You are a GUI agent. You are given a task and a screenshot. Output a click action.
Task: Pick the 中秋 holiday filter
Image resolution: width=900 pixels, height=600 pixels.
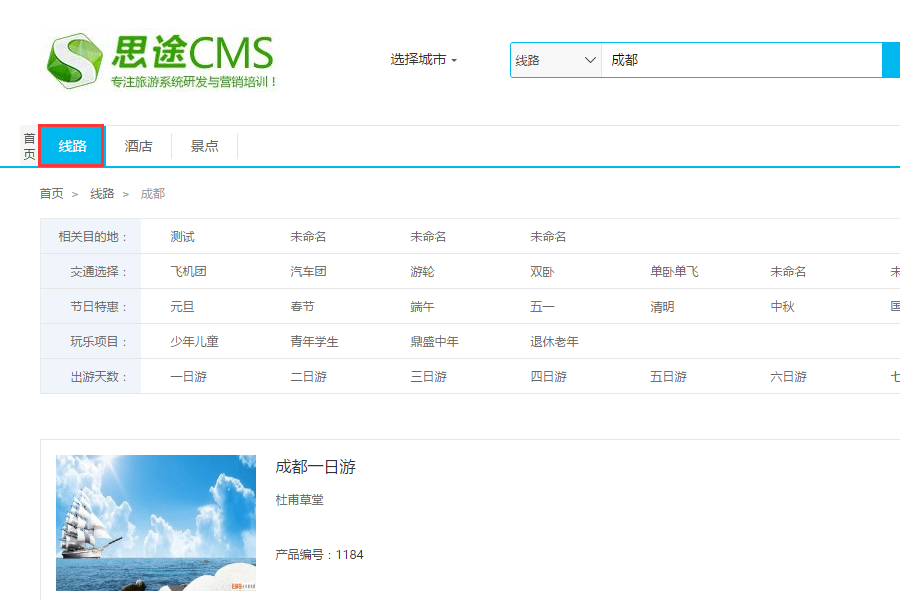[782, 307]
